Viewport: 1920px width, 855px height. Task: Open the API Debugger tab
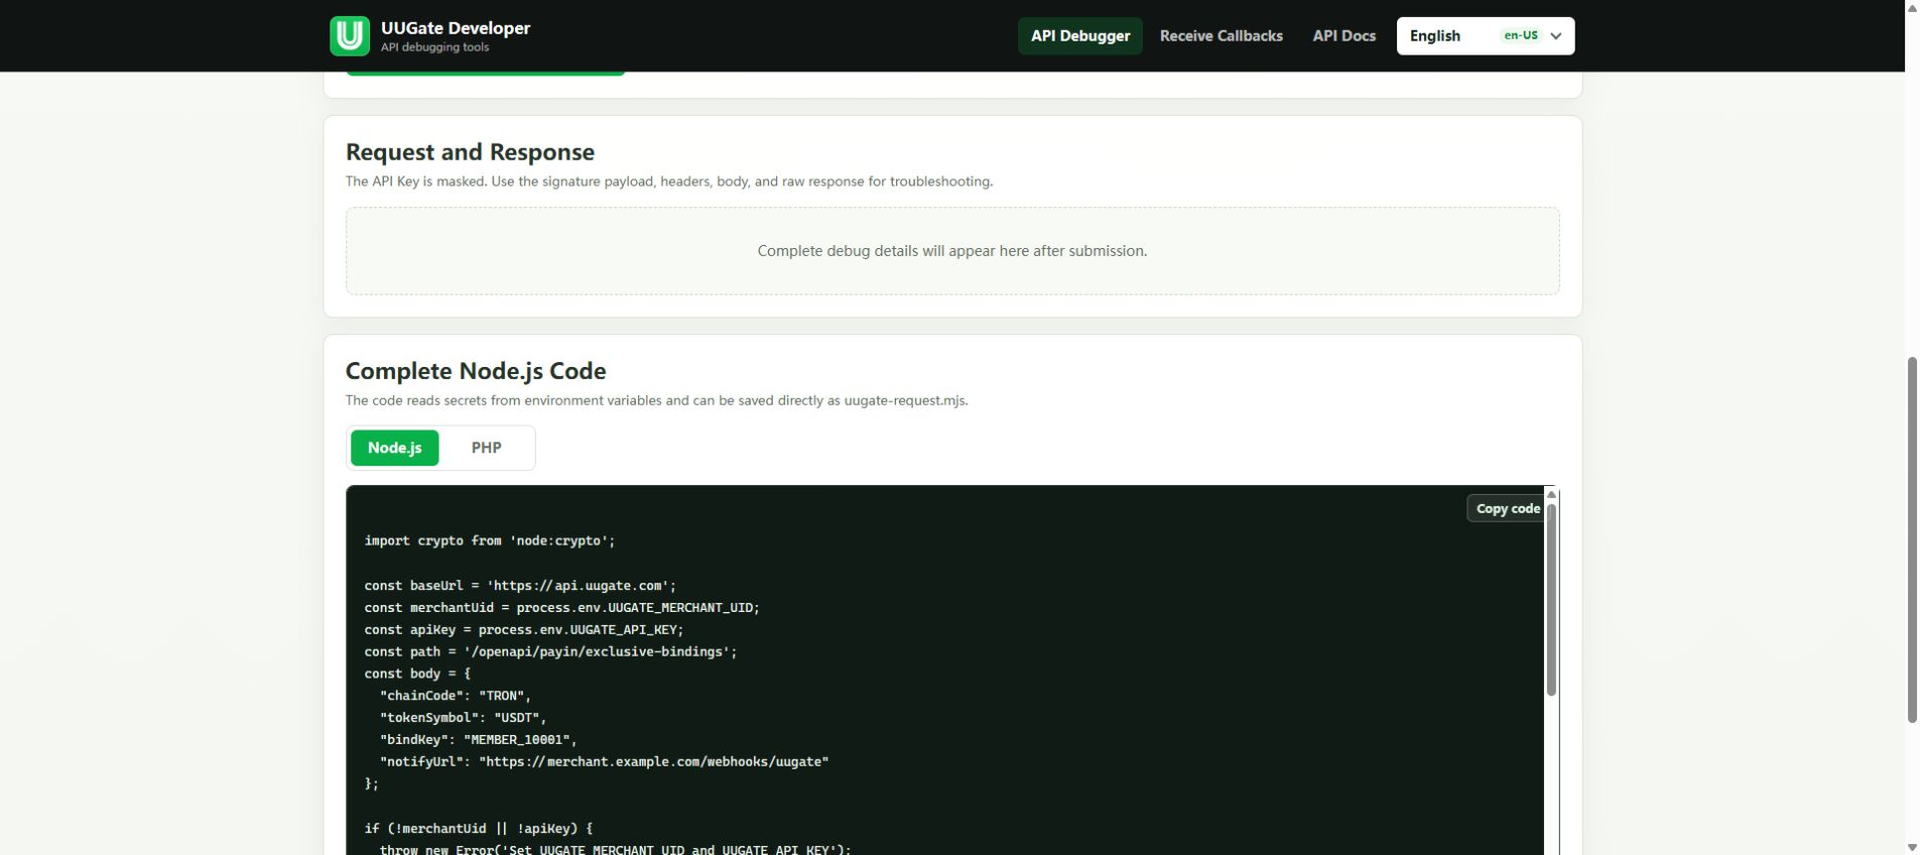pyautogui.click(x=1080, y=36)
